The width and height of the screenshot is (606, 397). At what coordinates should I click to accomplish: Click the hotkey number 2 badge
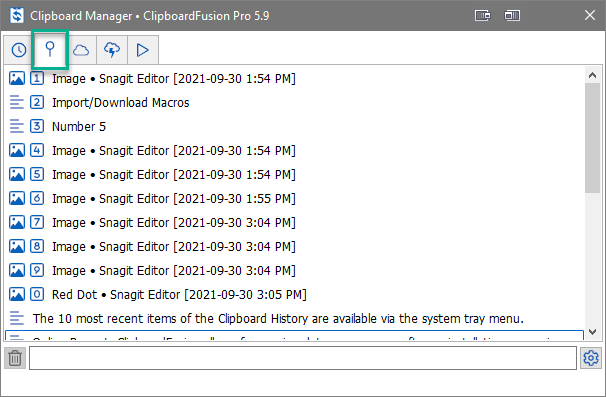pos(37,102)
